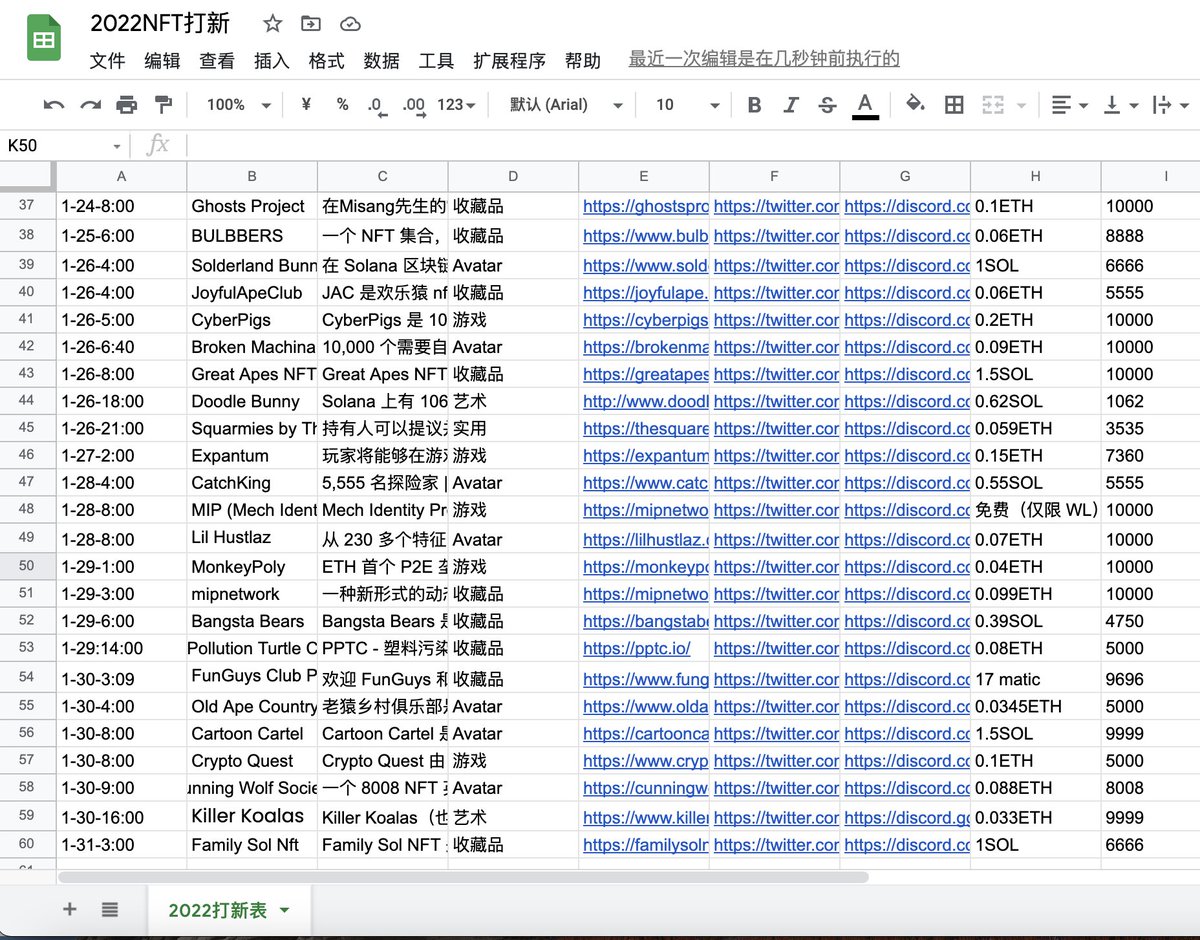Viewport: 1200px width, 940px height.
Task: Format cell as percent
Action: pyautogui.click(x=342, y=104)
